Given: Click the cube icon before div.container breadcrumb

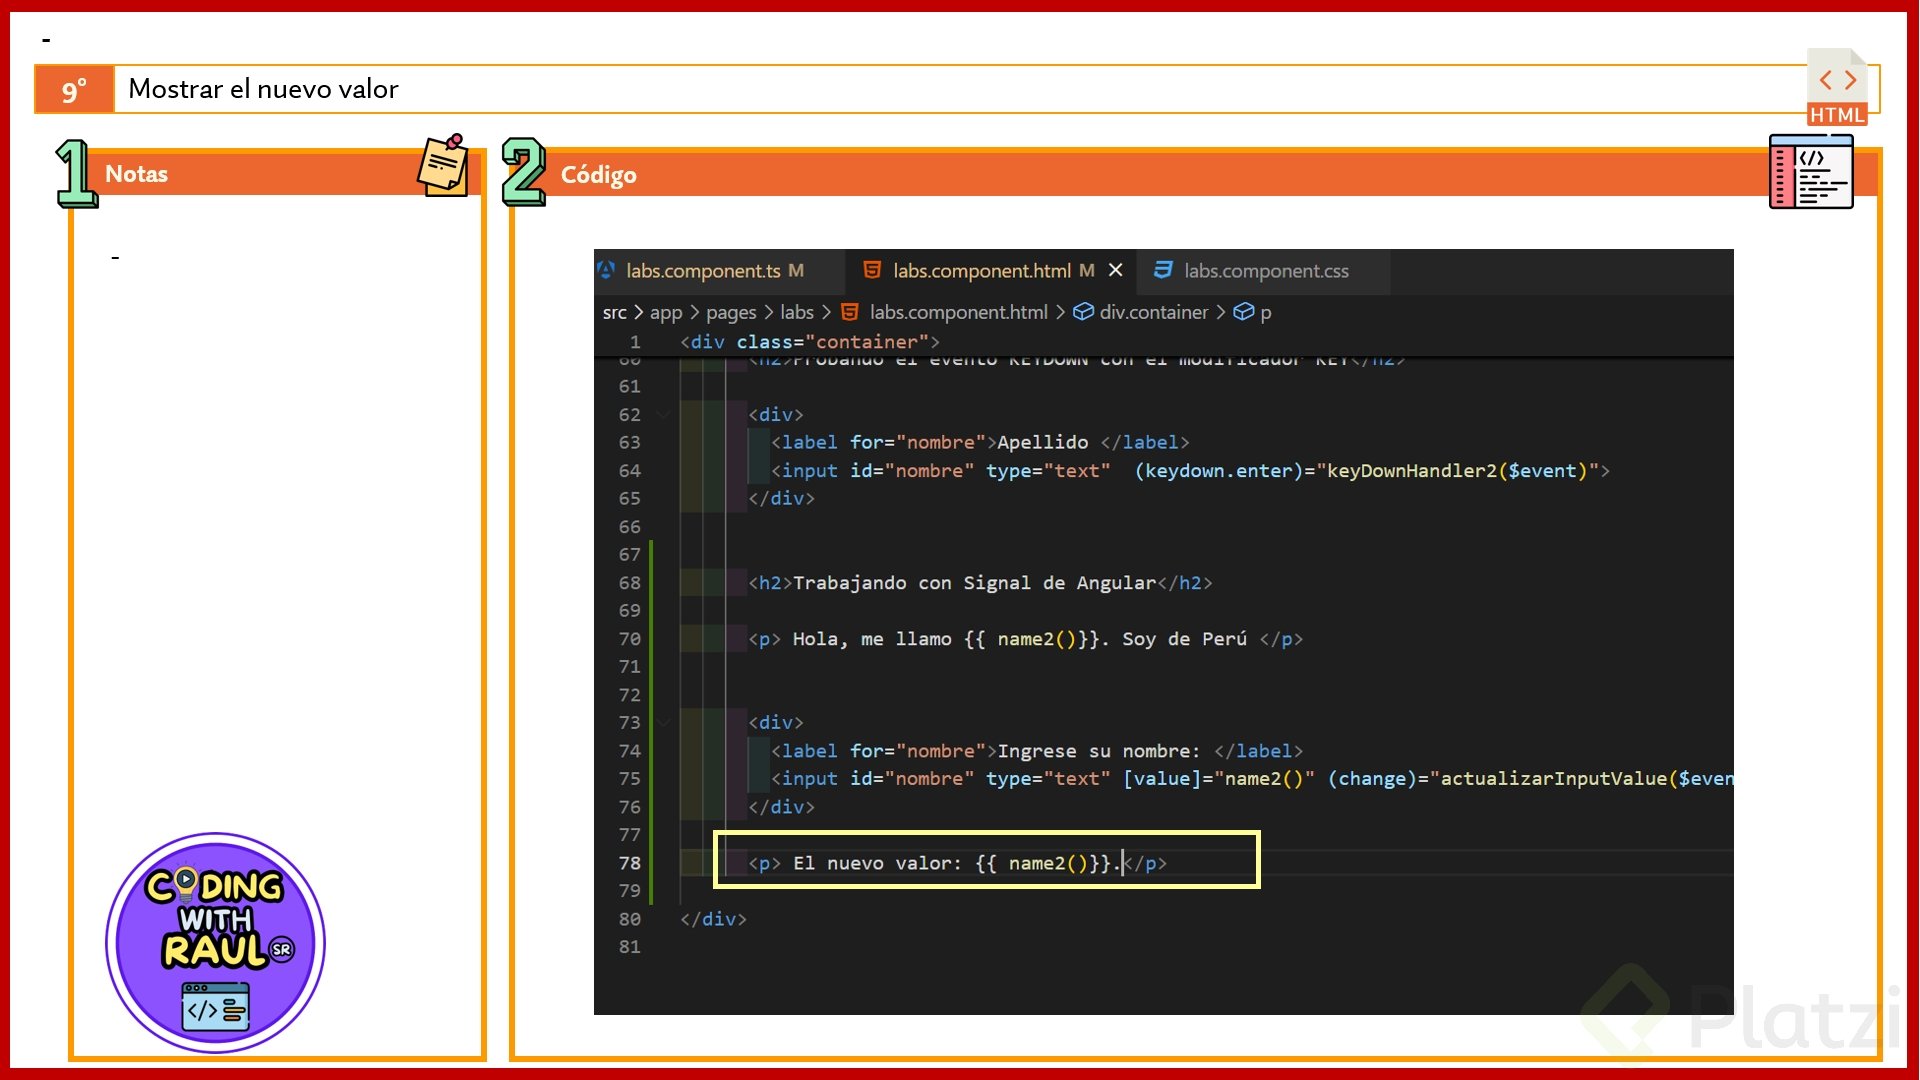Looking at the screenshot, I should (1083, 312).
